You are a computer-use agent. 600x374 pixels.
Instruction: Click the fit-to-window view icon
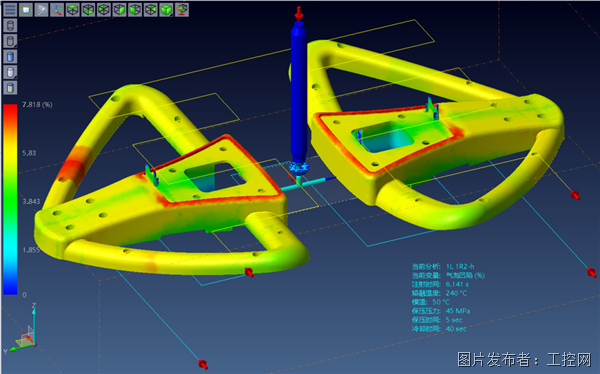click(x=26, y=10)
